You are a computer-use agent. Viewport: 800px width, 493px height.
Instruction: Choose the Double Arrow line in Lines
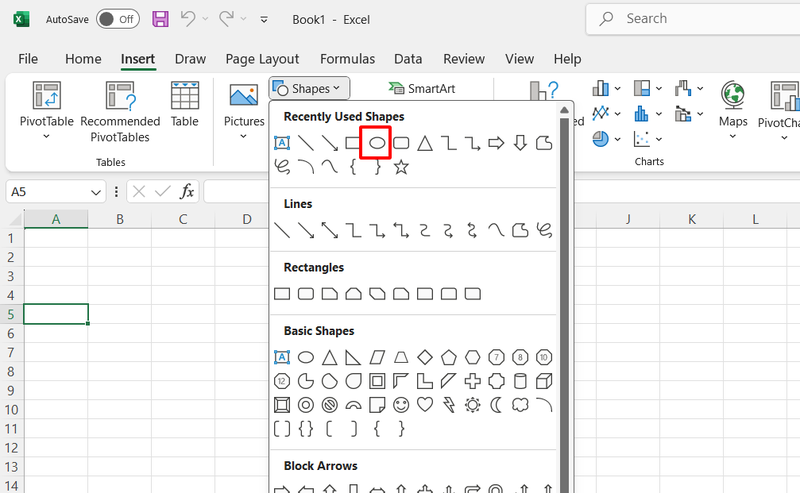(330, 230)
